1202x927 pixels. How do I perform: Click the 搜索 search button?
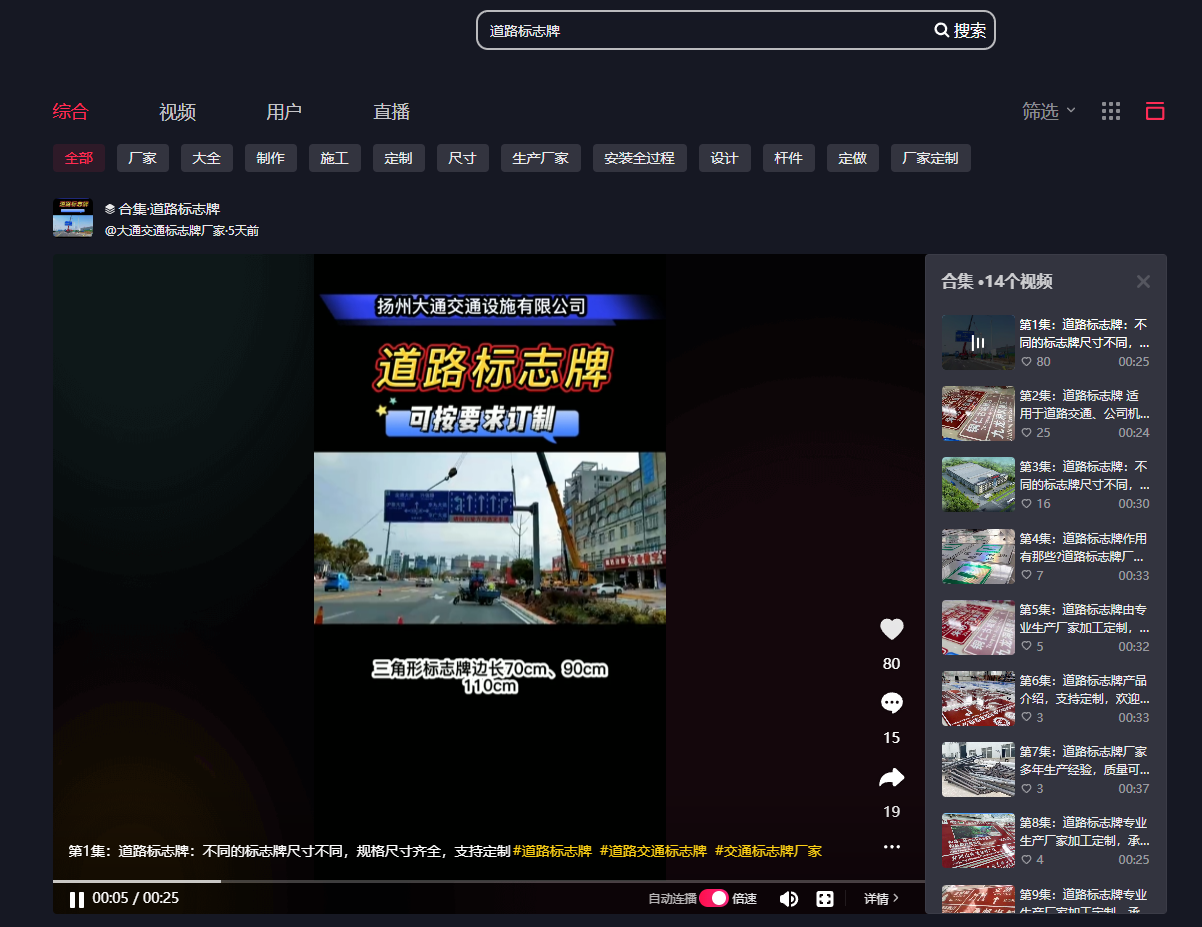tap(960, 30)
